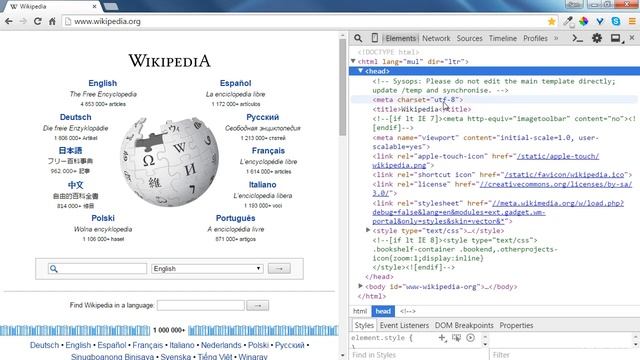Viewport: 640px width, 360px height.
Task: Select the title Wikipedia node
Action: pyautogui.click(x=422, y=109)
